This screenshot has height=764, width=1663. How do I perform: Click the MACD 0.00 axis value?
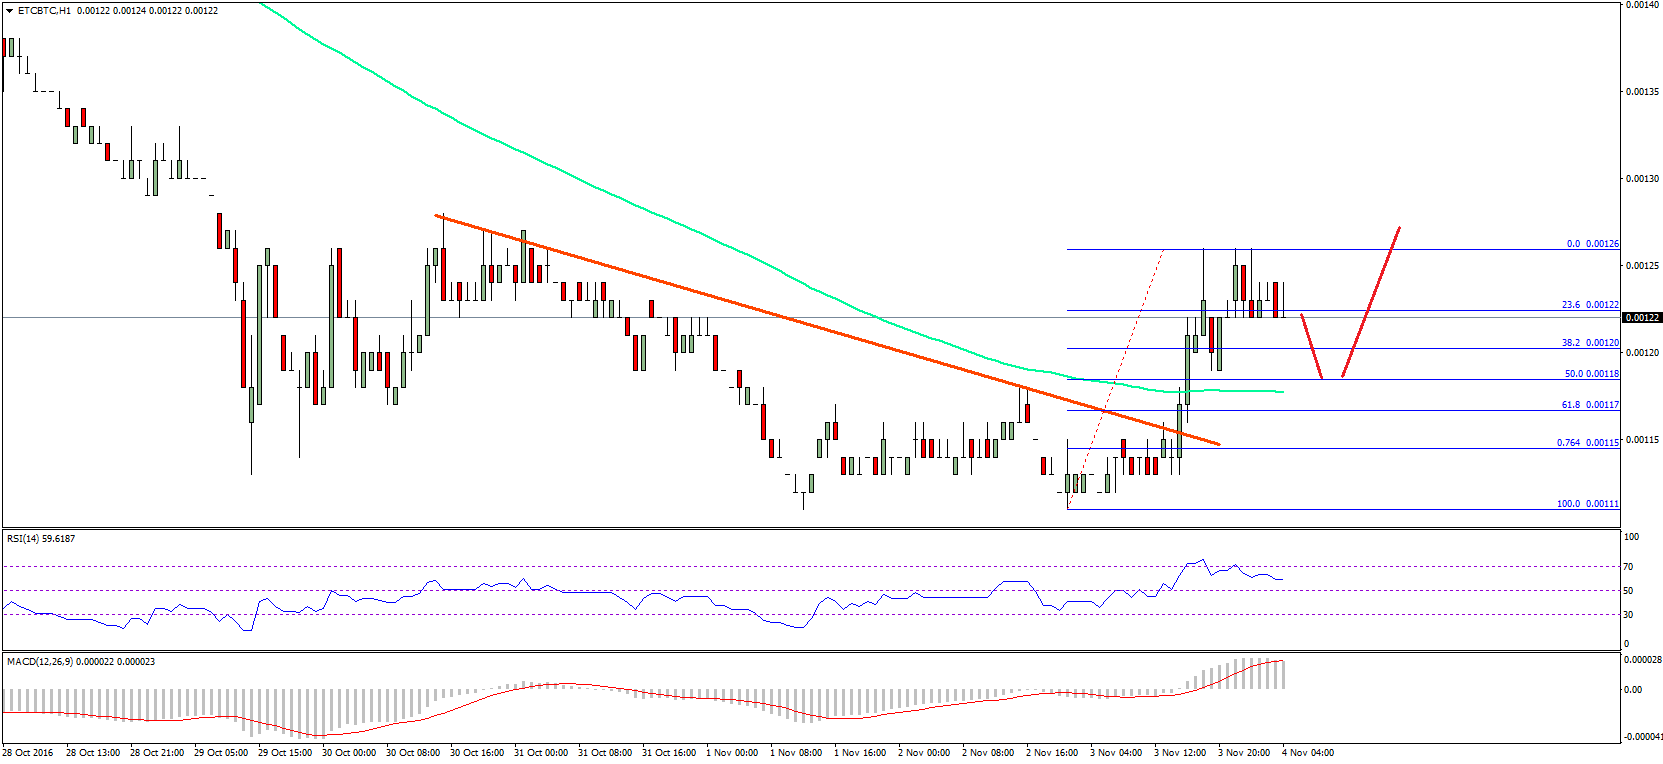tap(1632, 690)
